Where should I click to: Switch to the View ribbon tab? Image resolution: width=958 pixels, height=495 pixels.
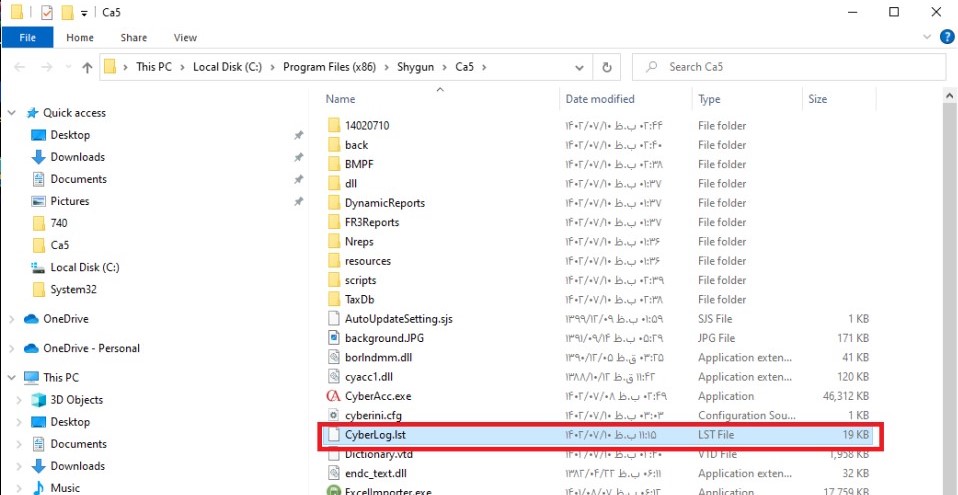(185, 37)
